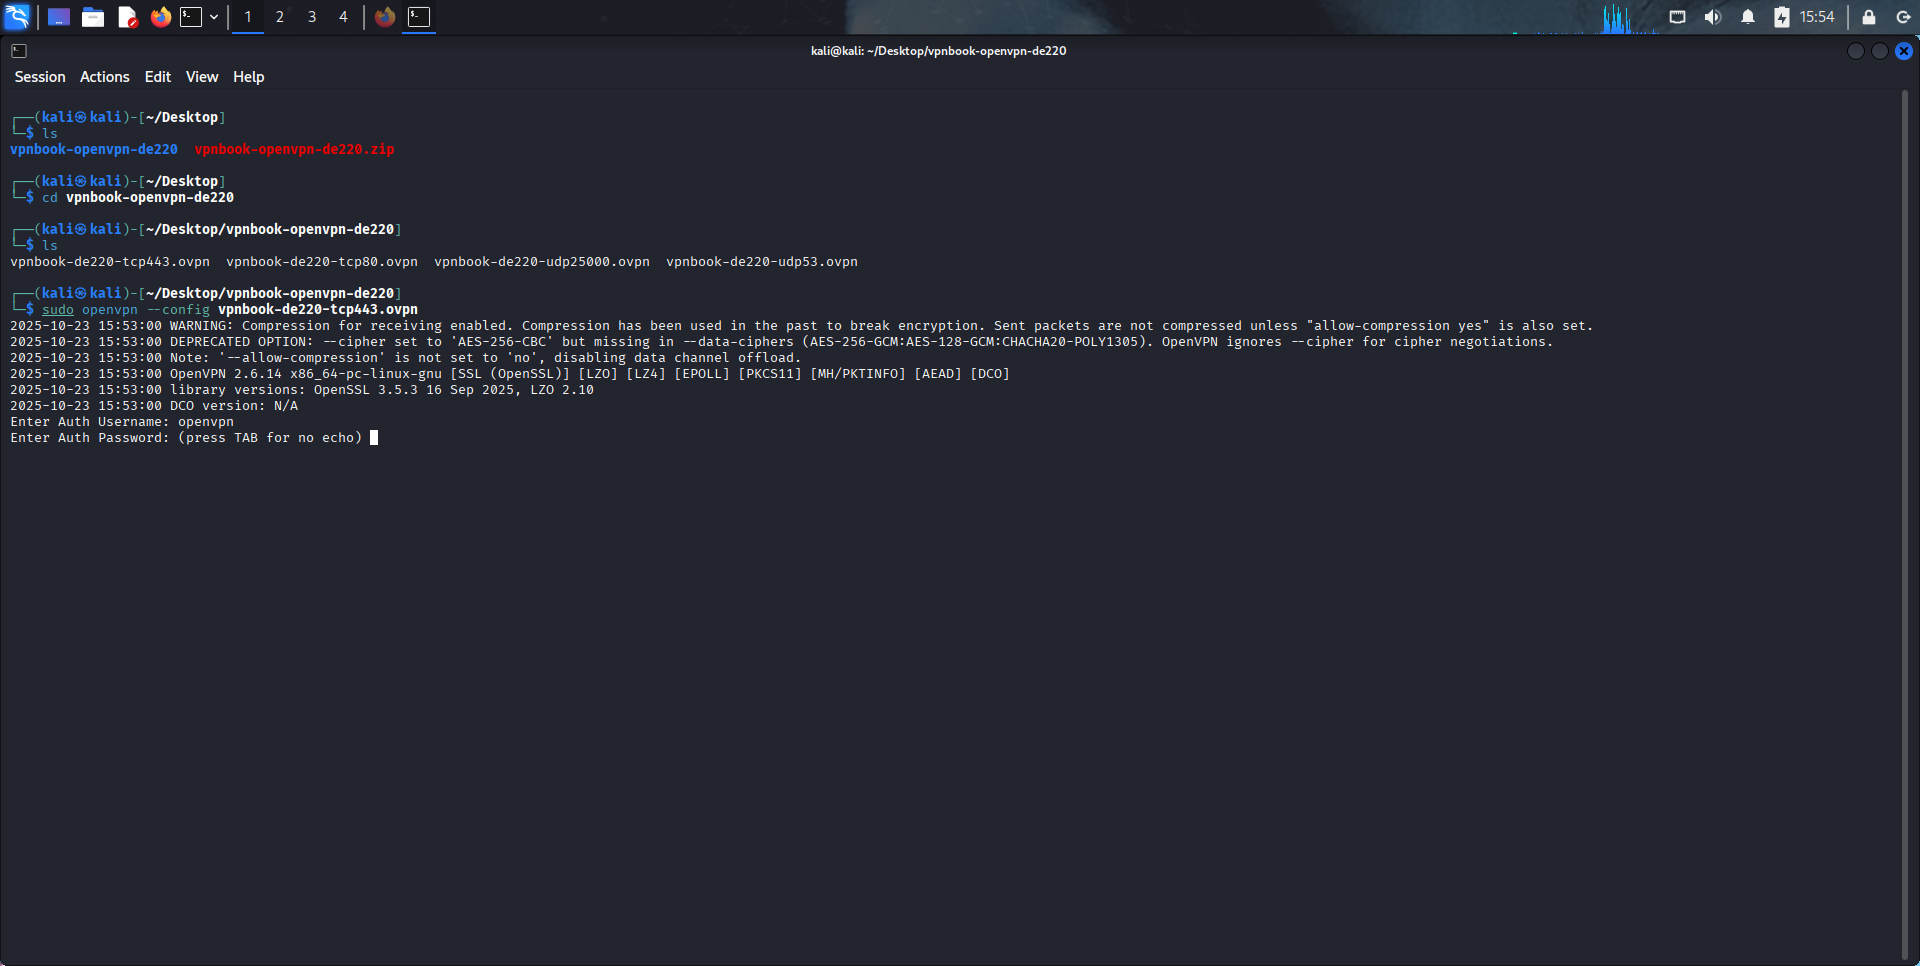Click vpnbook-de220-tcp80.ovpn in the listing
Screen dimensions: 1920x966
pyautogui.click(x=322, y=262)
